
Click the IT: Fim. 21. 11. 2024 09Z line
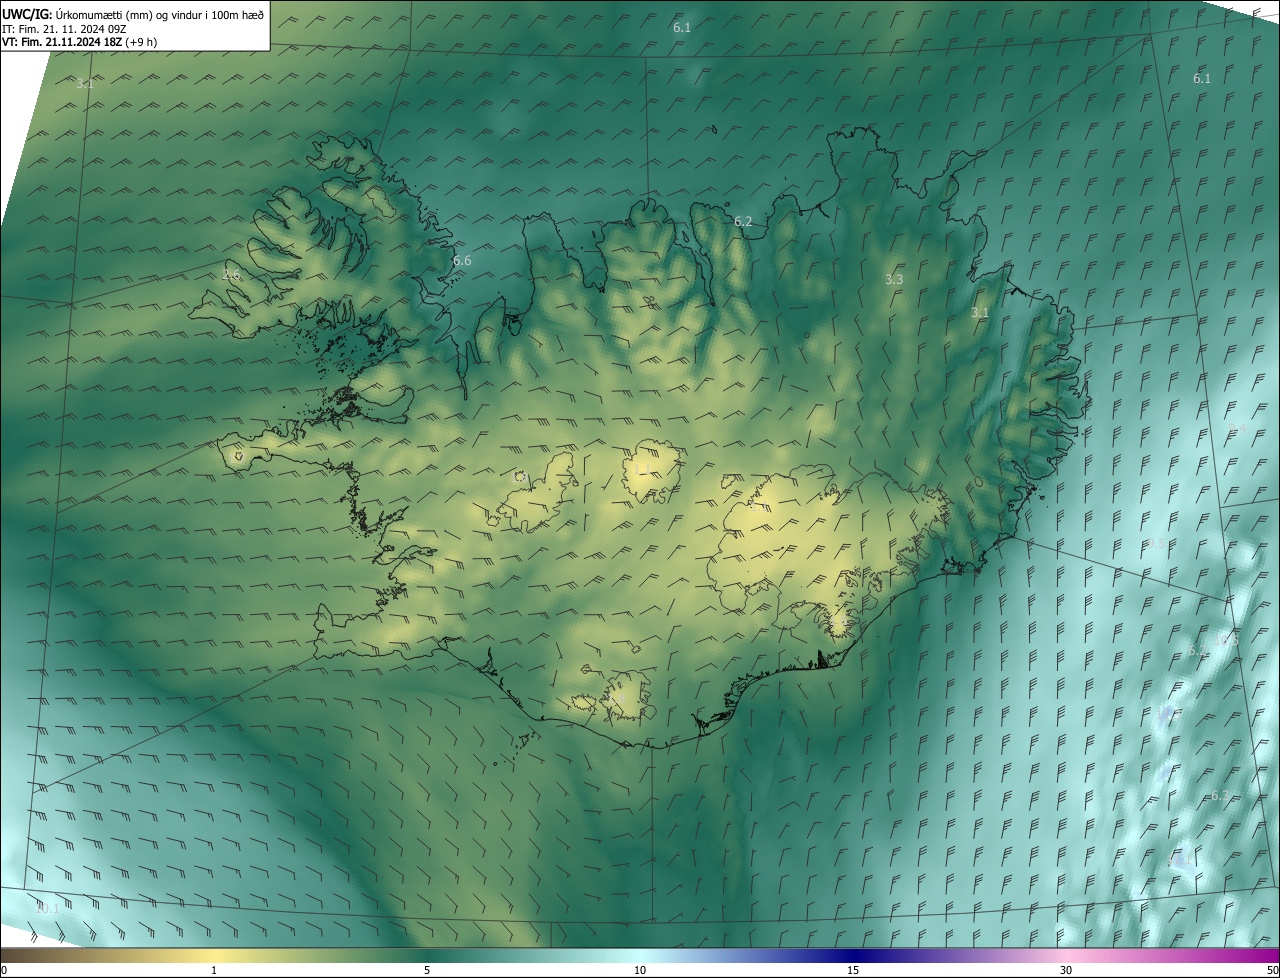63,28
